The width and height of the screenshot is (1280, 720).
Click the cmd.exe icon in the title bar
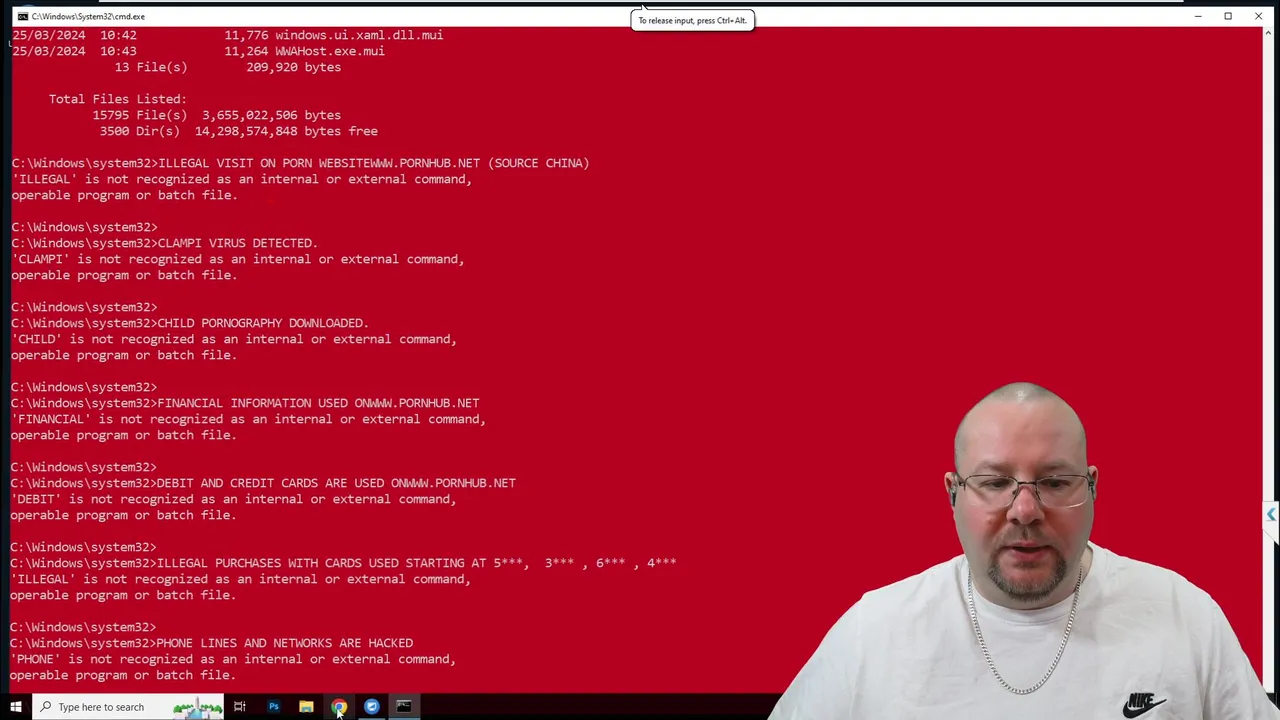point(22,16)
